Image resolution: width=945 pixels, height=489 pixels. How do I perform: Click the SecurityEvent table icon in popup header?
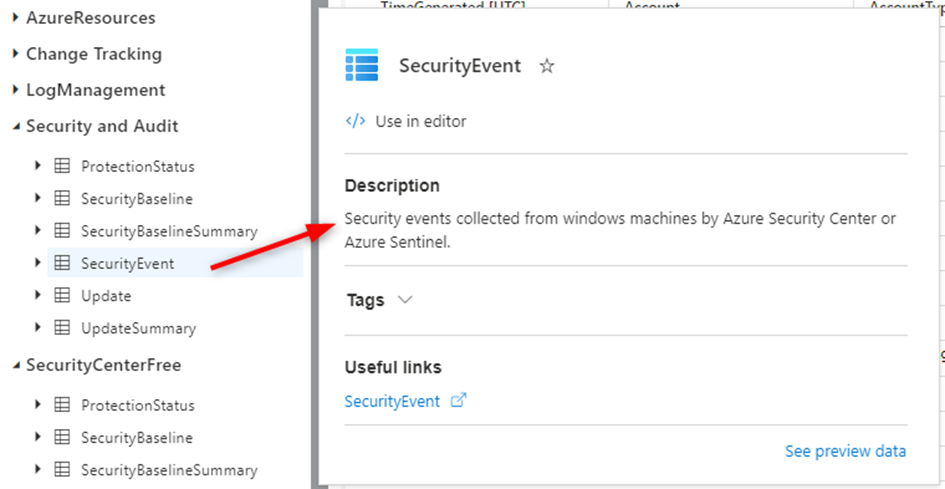pos(362,65)
